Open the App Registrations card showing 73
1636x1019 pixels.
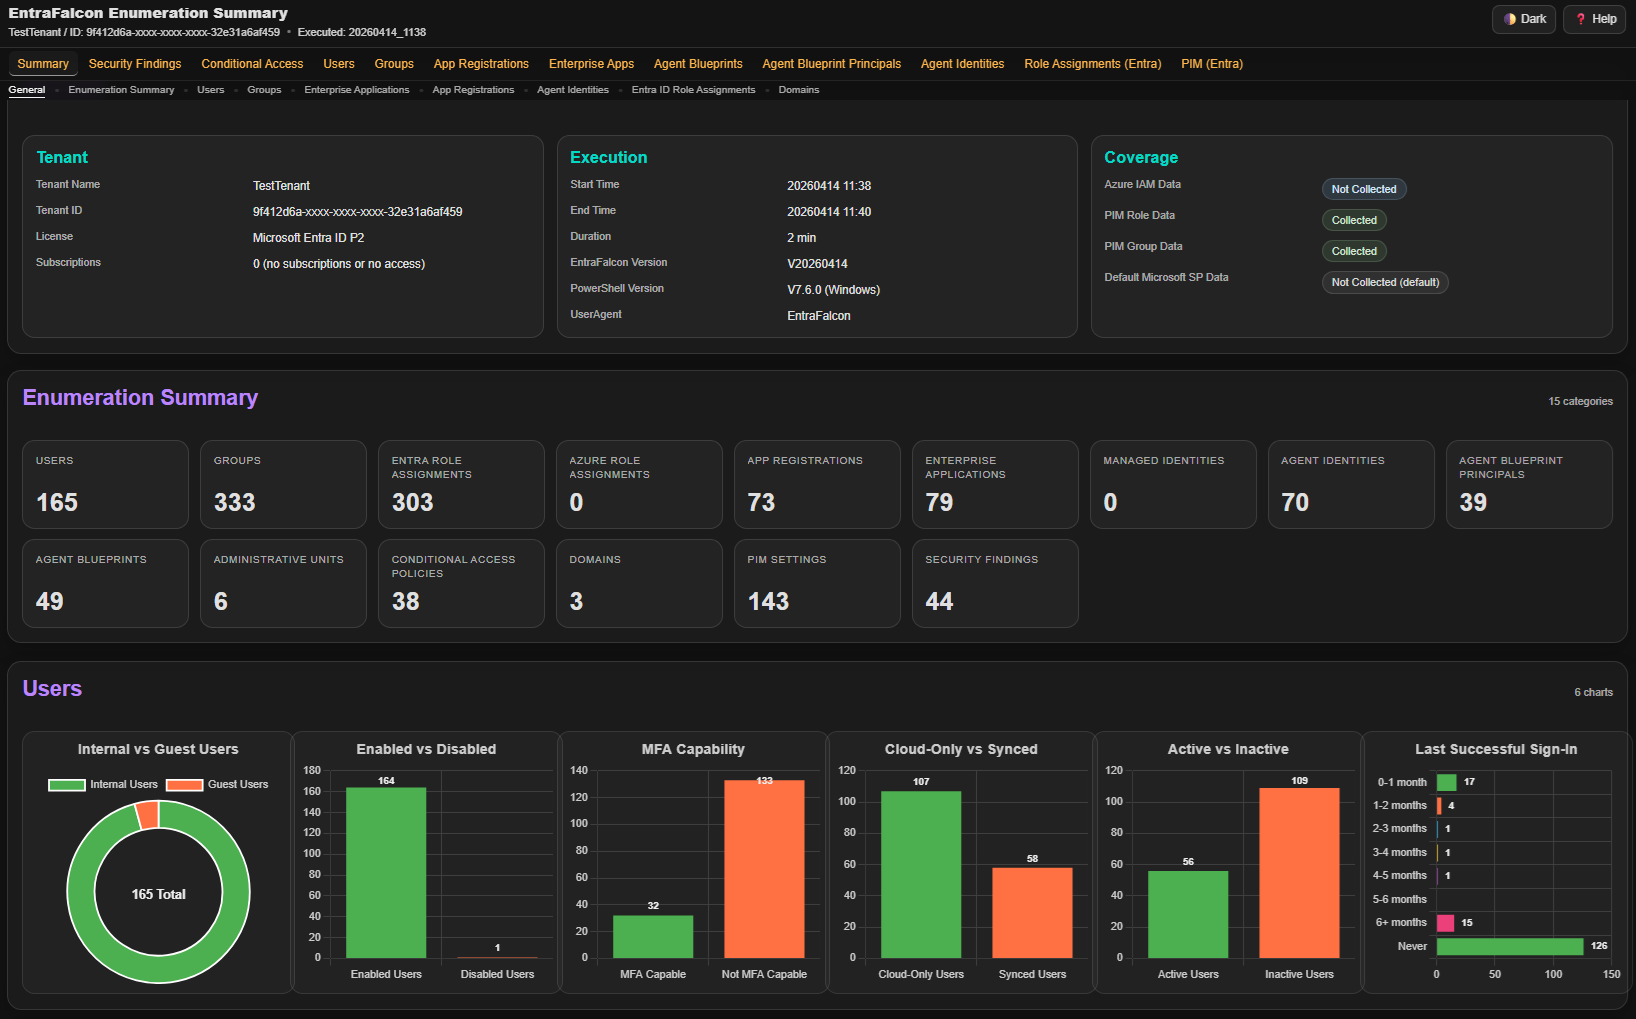(x=817, y=484)
